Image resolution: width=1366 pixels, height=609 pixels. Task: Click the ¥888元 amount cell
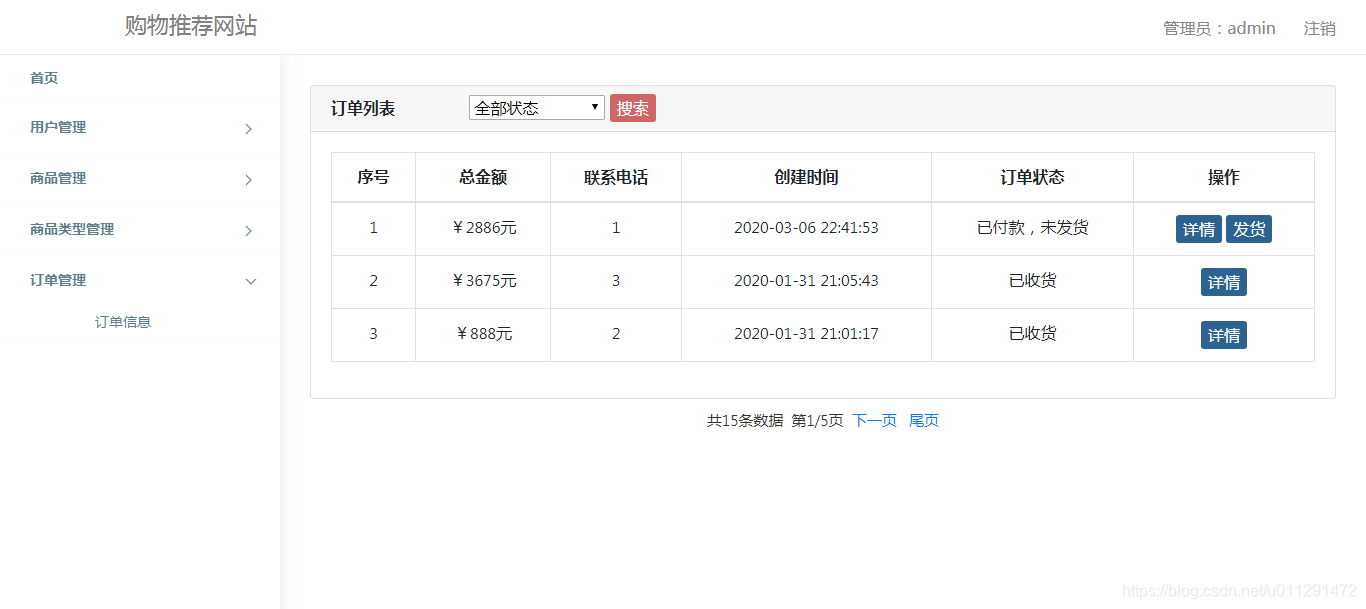point(483,334)
